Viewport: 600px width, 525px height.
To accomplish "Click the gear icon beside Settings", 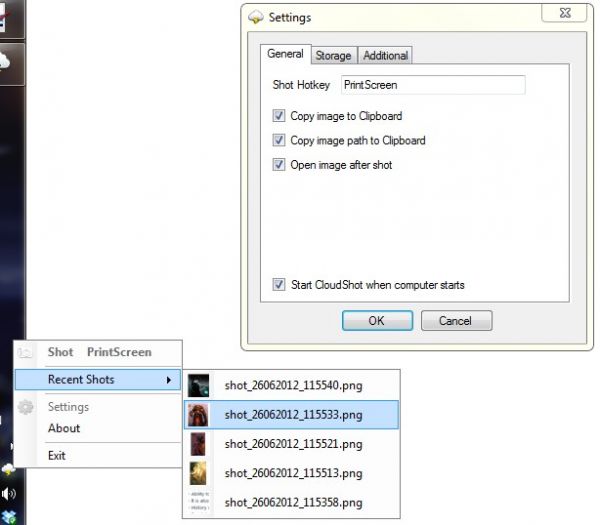I will [26, 407].
